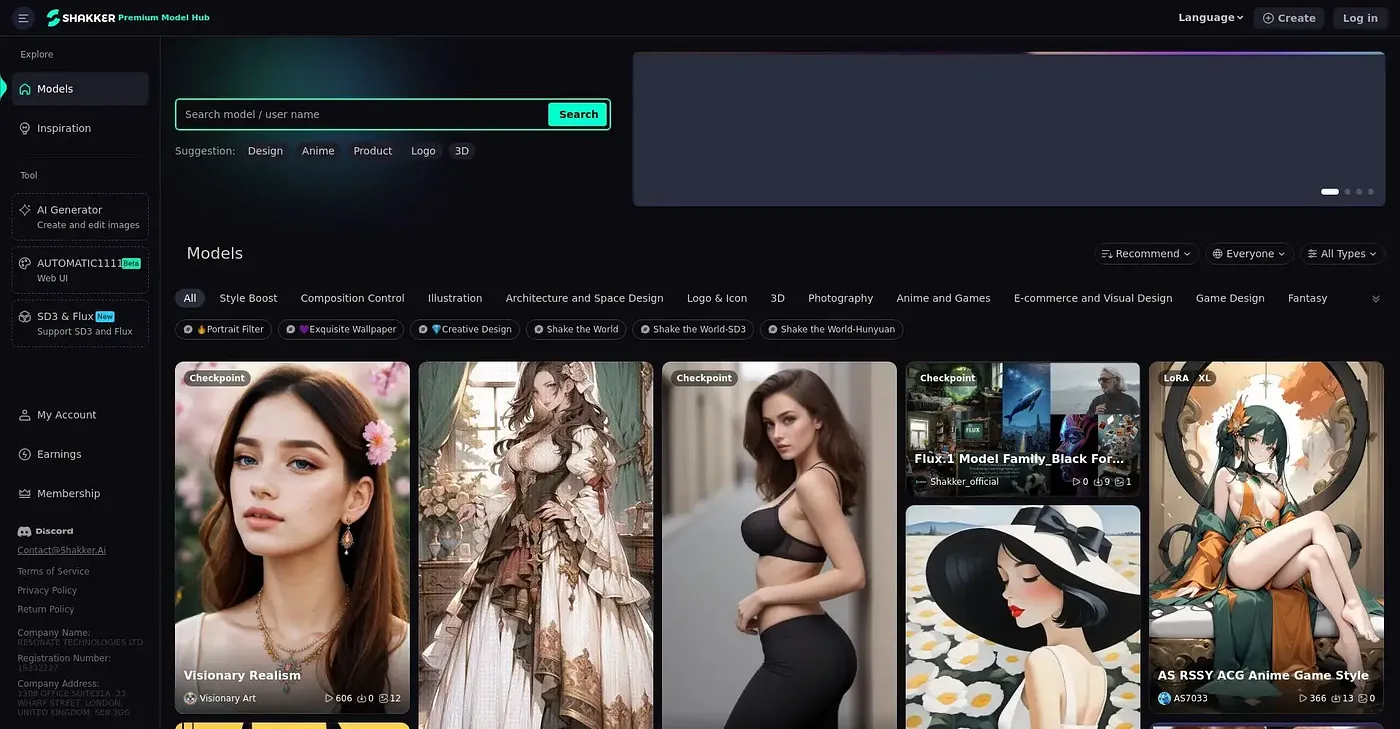Open the Visionary Realism model card
1400x729 pixels.
[x=292, y=537]
